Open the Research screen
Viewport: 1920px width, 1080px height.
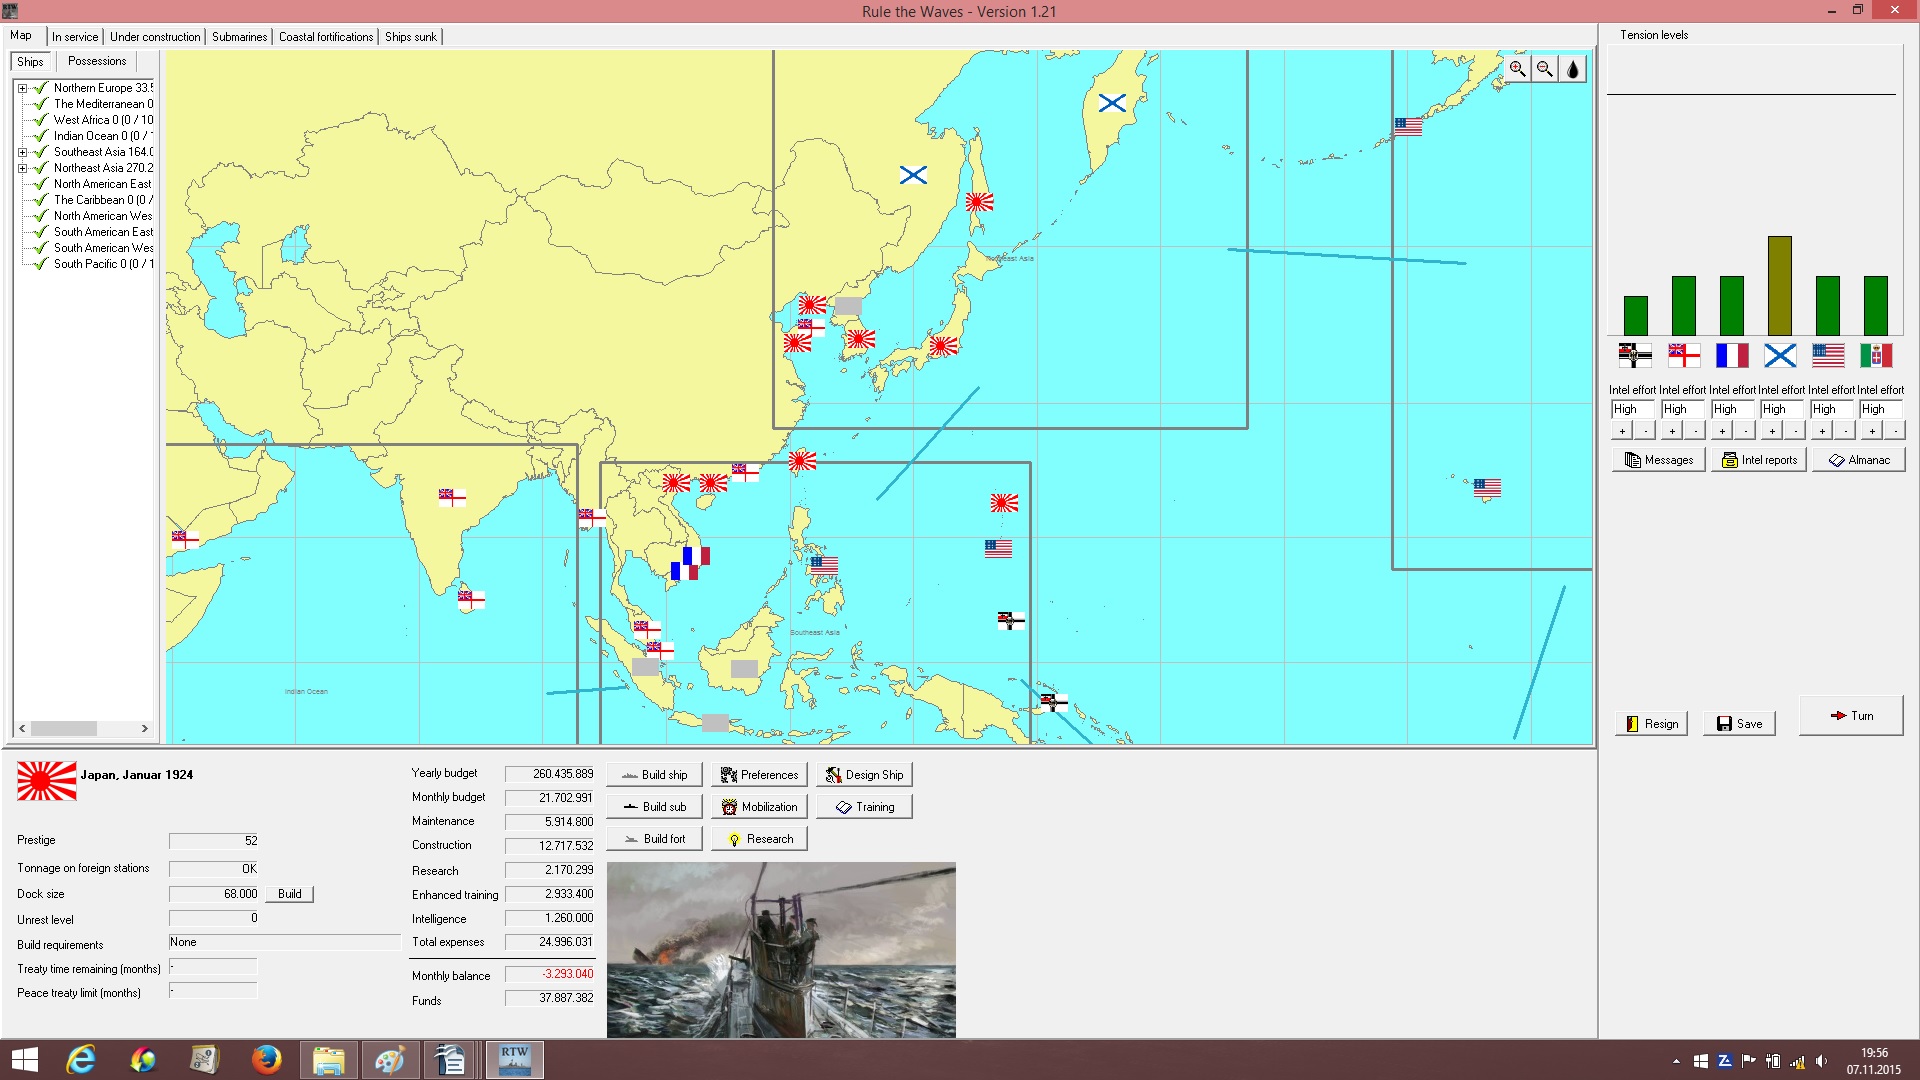(x=759, y=839)
